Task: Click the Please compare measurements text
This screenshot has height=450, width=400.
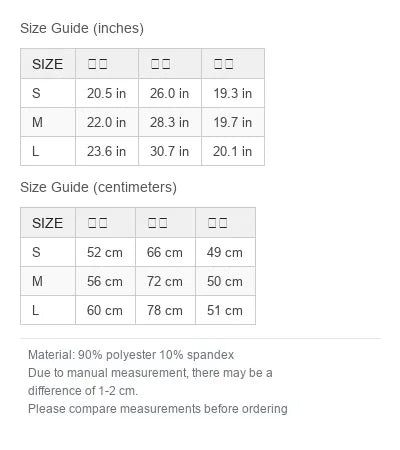Action: pyautogui.click(x=158, y=409)
